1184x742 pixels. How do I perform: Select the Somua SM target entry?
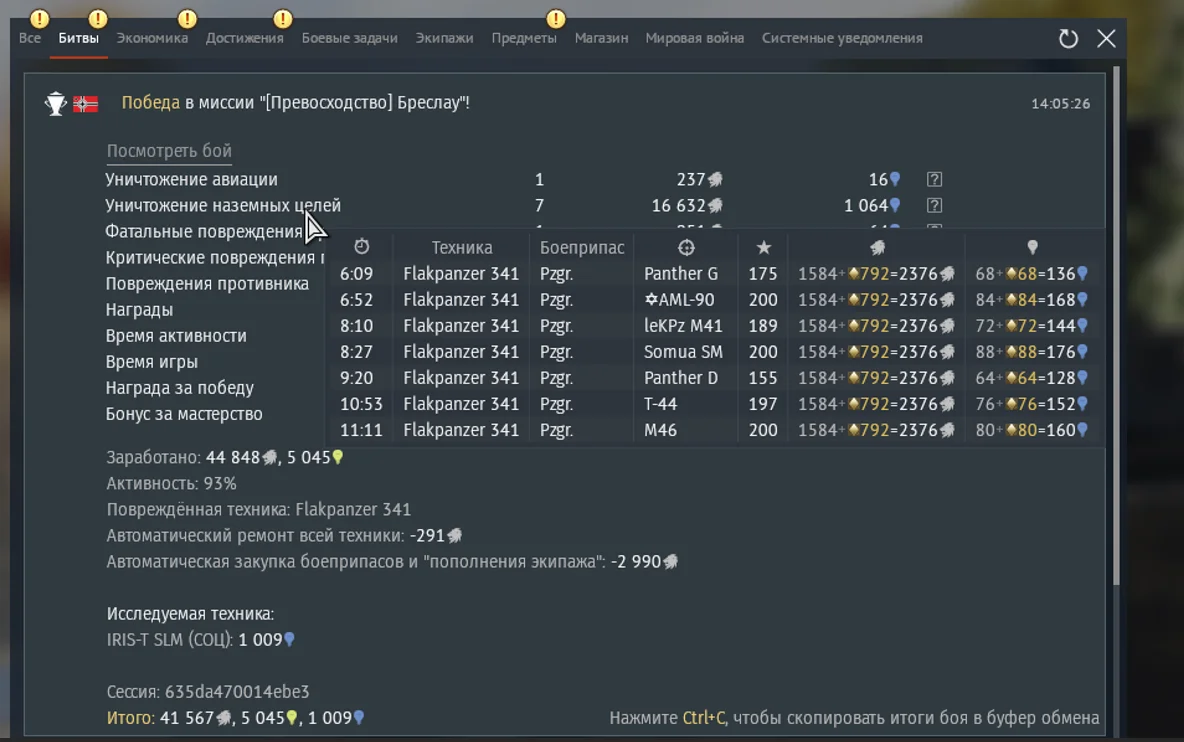tap(683, 352)
